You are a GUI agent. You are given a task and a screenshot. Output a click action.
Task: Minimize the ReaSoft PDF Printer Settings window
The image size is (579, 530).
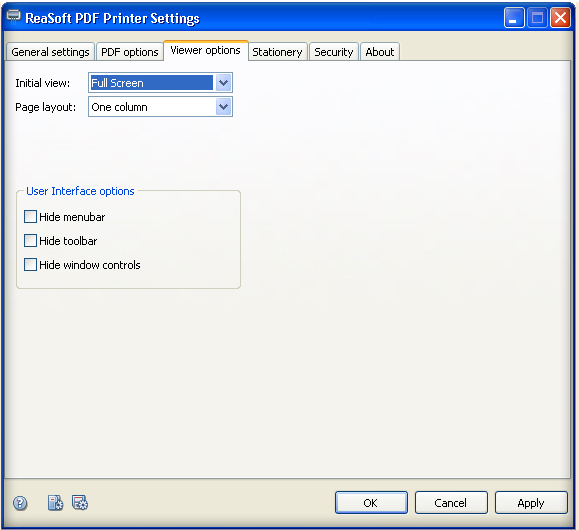tap(514, 18)
